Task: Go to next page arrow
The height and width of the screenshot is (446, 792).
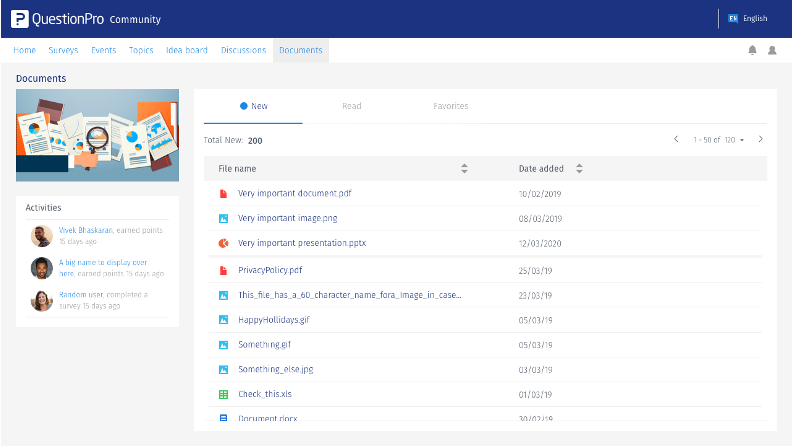Action: 761,139
